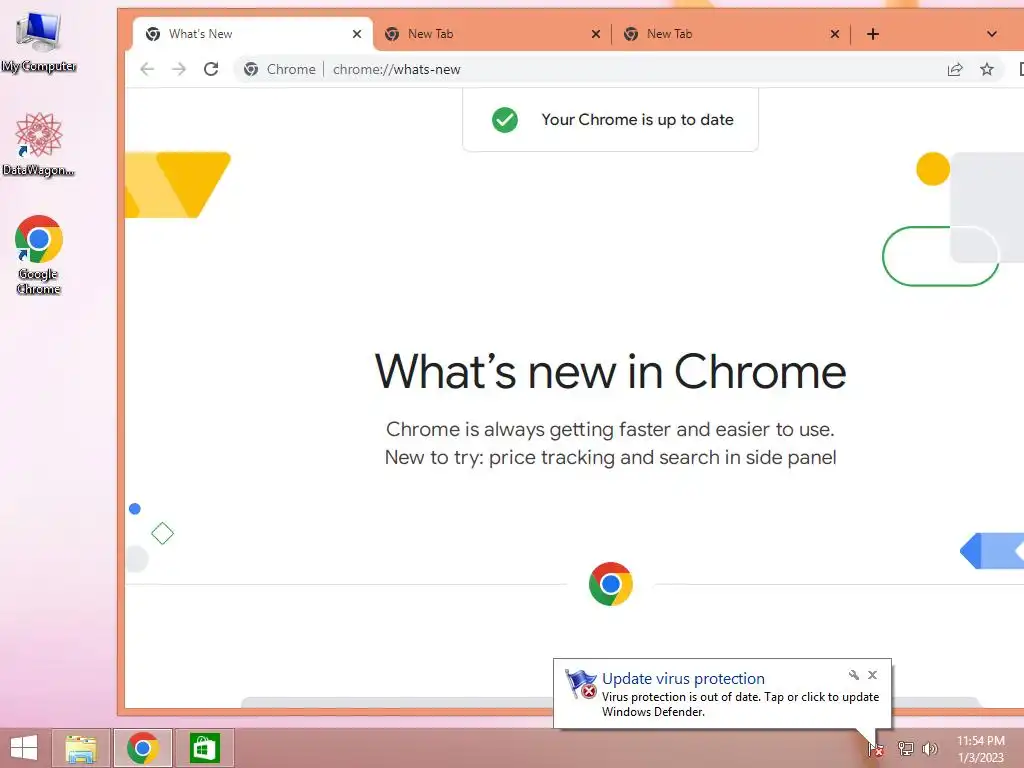Image resolution: width=1024 pixels, height=768 pixels.
Task: Open the My Computer desktop icon
Action: [39, 41]
